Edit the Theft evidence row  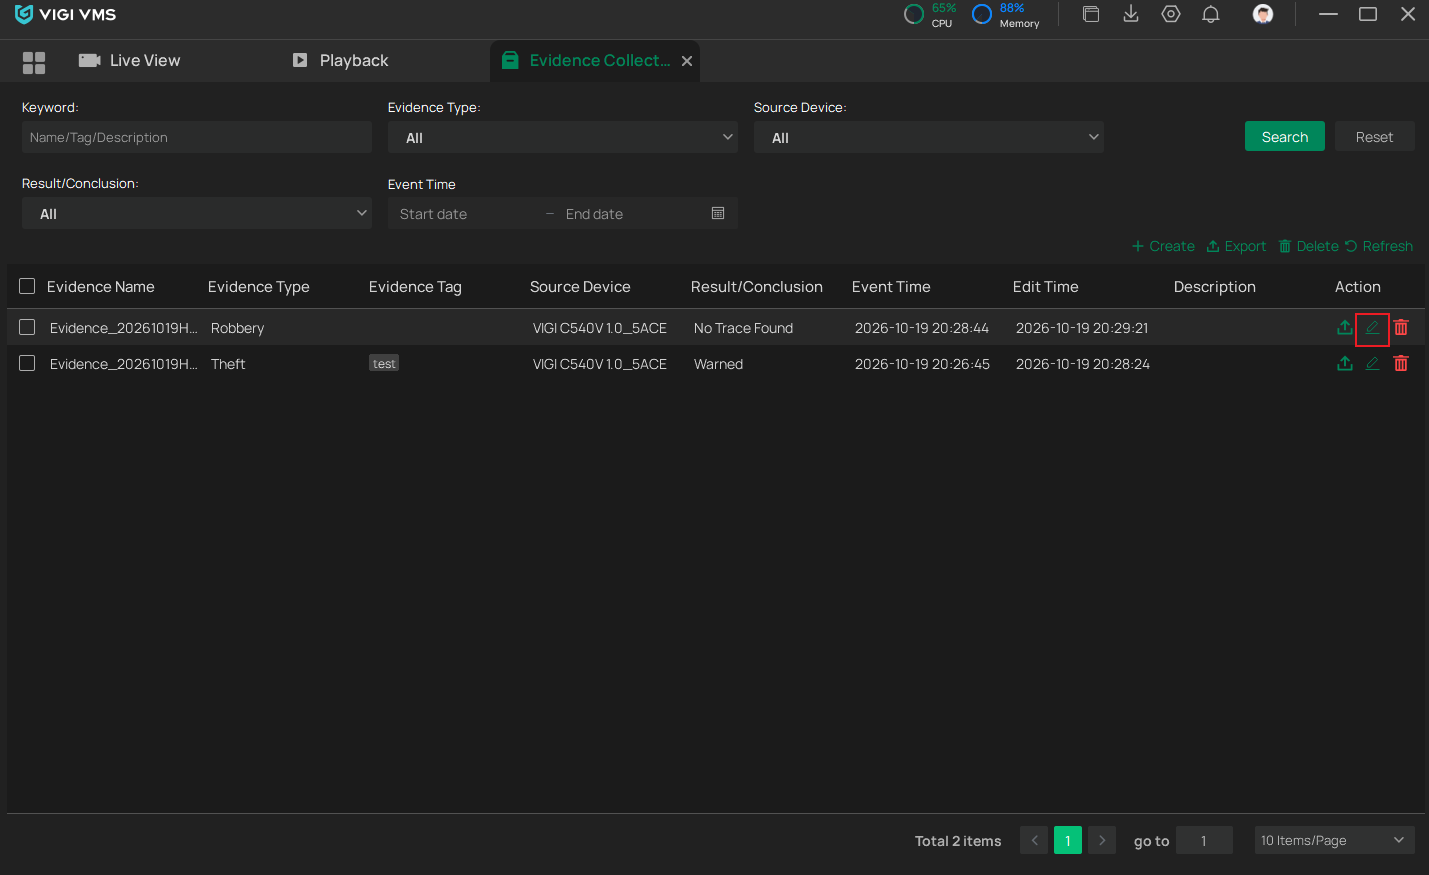point(1372,363)
